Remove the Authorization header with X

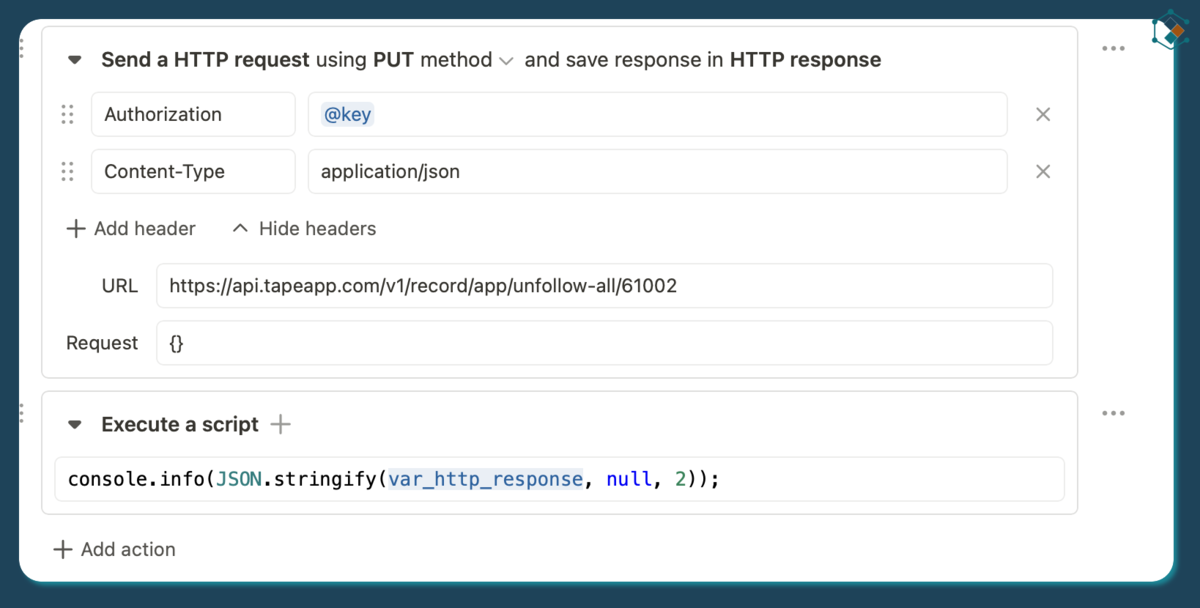pos(1043,114)
